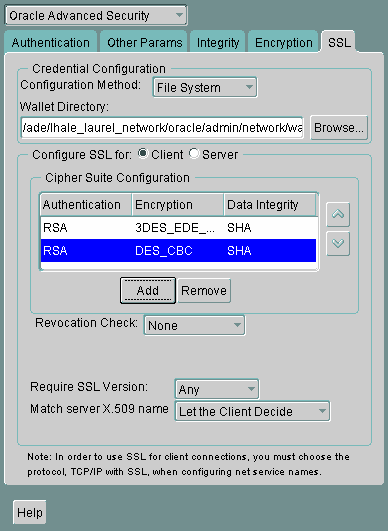Select the Client radio button
The height and width of the screenshot is (531, 388).
(143, 154)
